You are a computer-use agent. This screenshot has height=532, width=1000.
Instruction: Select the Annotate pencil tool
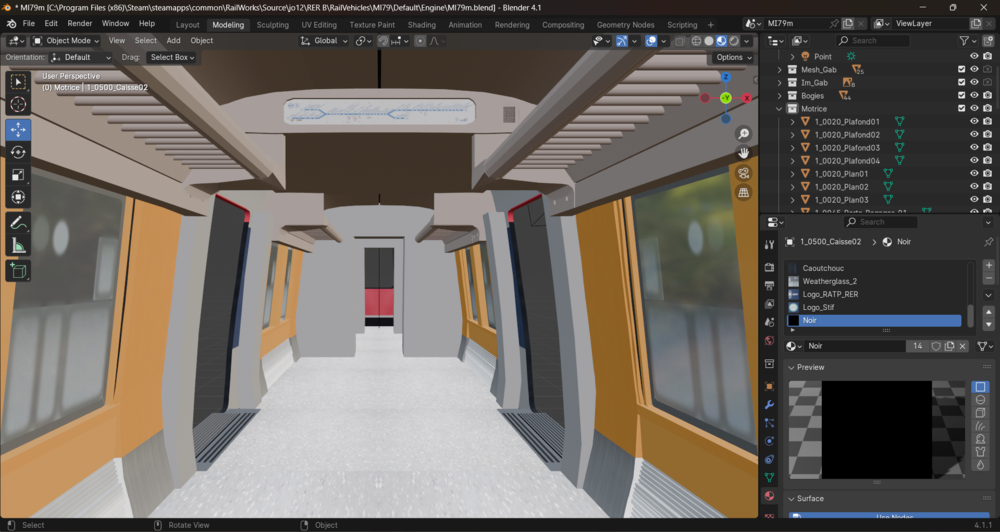tap(18, 223)
